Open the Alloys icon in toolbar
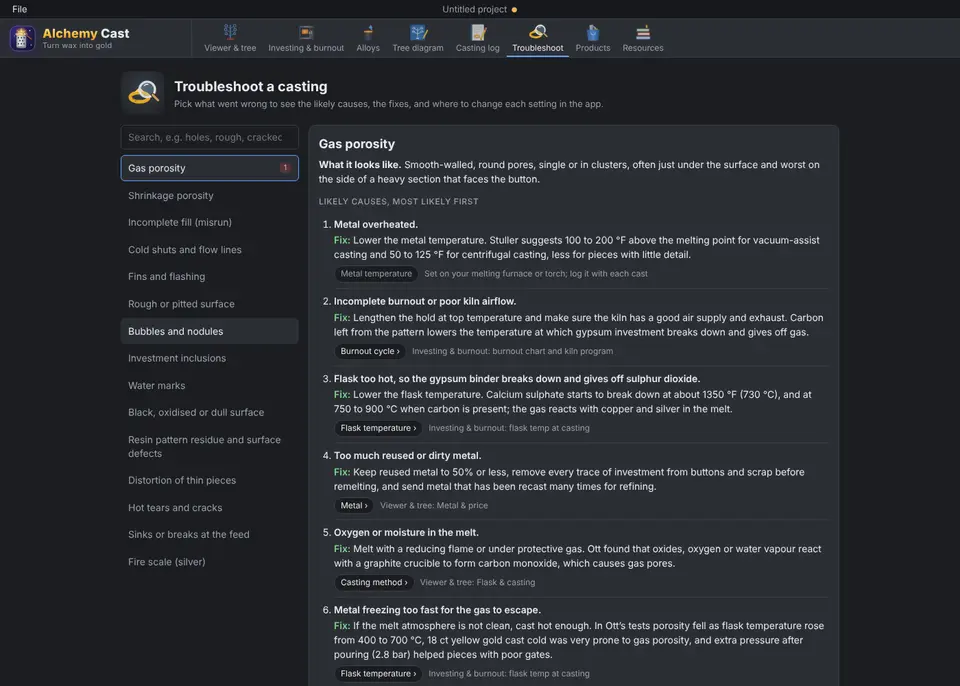Screen dimensions: 960x686 (x=368, y=31)
